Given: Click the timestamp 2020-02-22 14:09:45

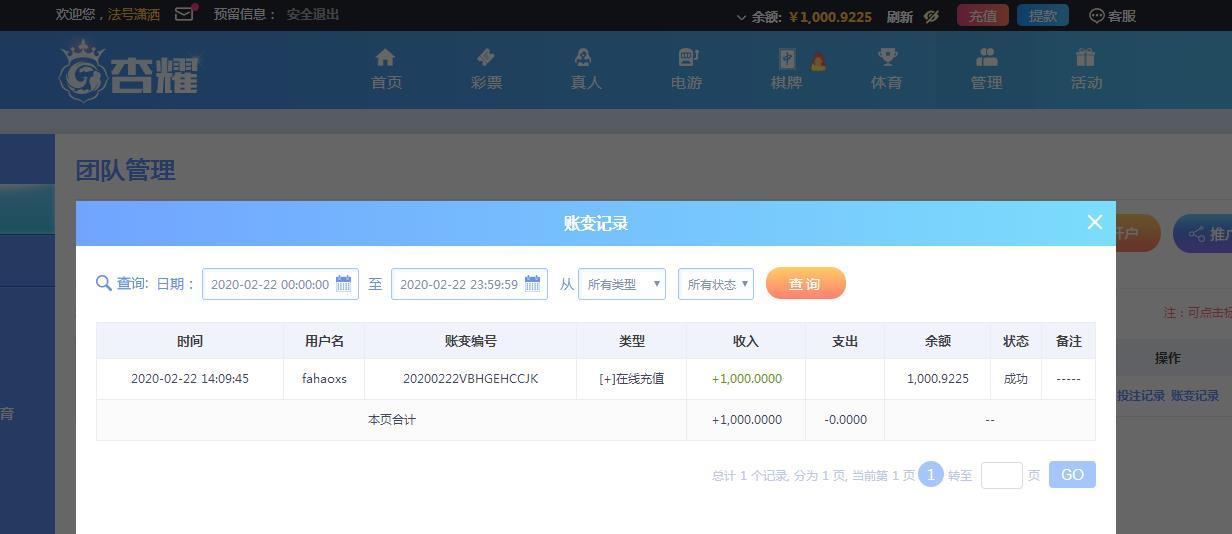Looking at the screenshot, I should click(x=190, y=379).
